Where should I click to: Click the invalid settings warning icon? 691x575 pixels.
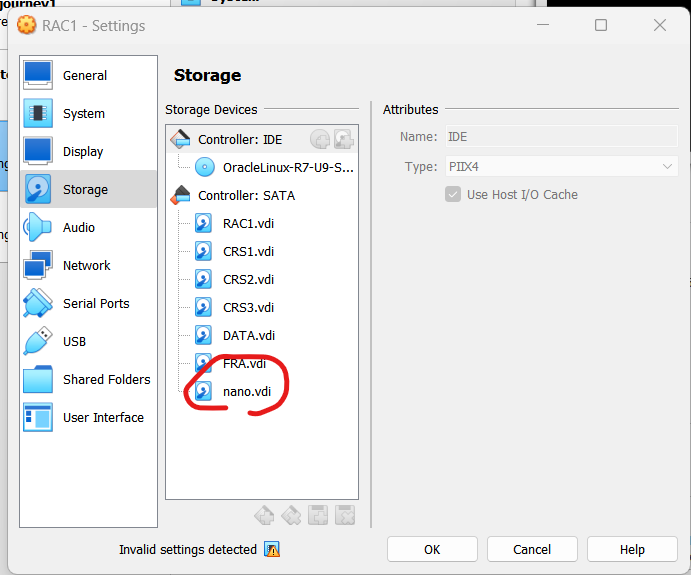[272, 549]
